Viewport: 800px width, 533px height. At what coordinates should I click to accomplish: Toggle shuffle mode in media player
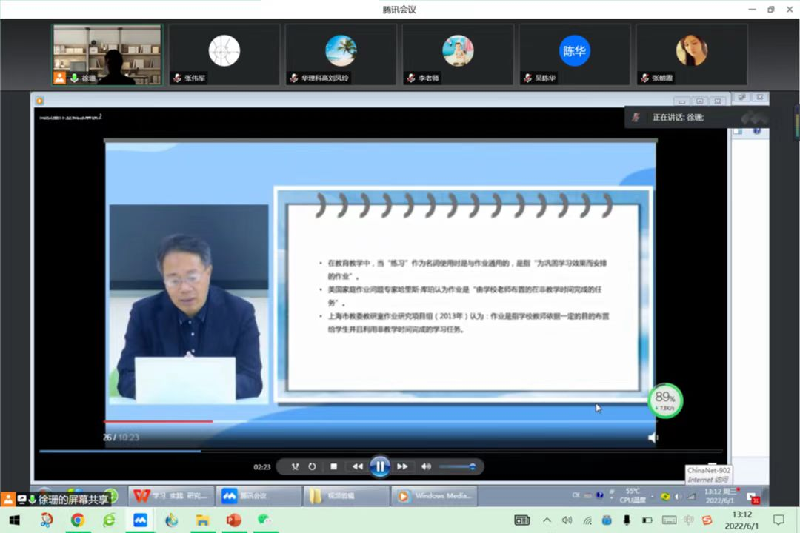295,466
